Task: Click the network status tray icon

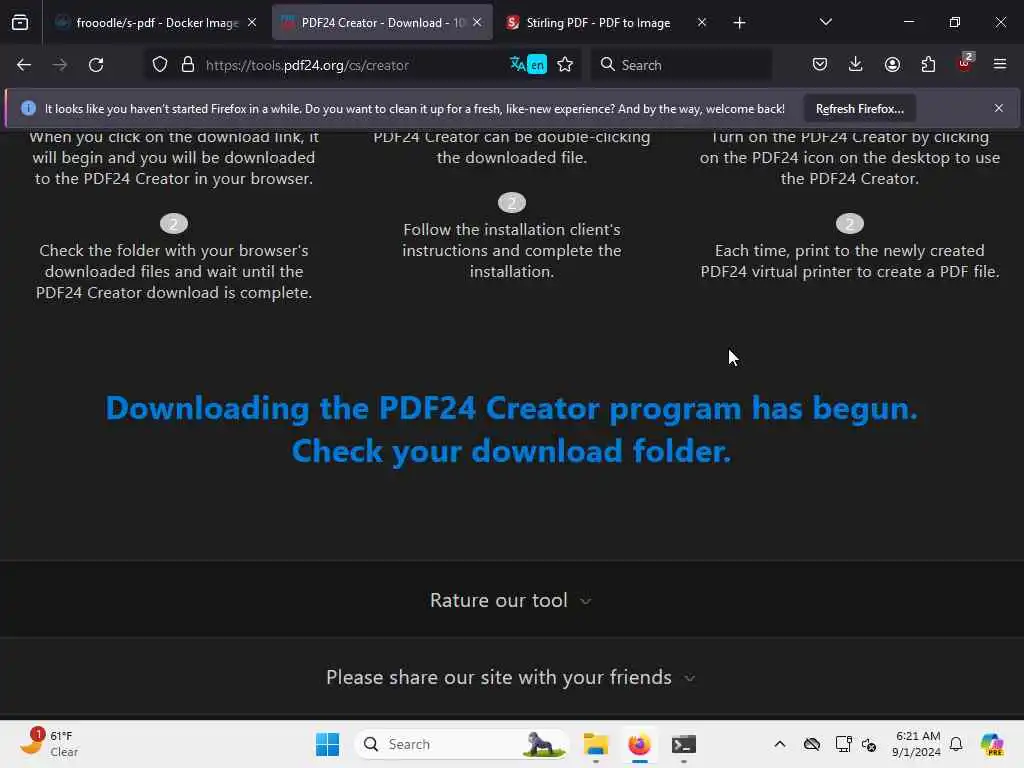Action: tap(843, 744)
